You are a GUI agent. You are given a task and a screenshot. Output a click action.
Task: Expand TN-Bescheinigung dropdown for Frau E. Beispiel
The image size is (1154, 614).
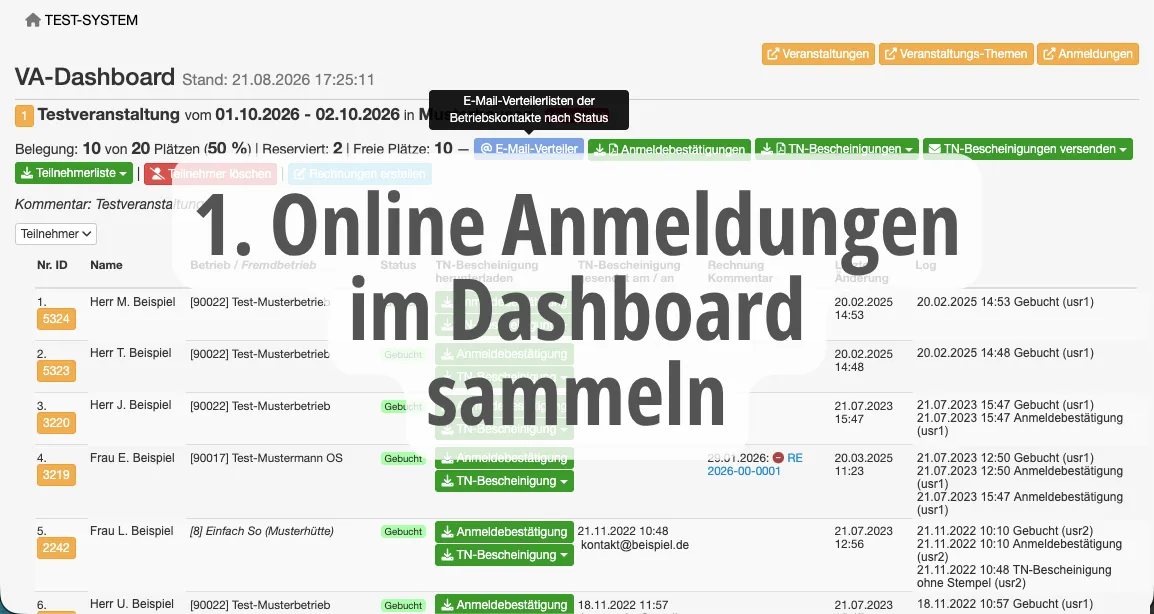click(x=504, y=481)
